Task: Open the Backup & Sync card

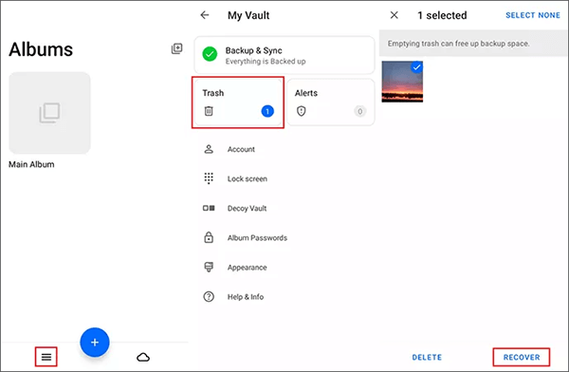Action: 284,55
